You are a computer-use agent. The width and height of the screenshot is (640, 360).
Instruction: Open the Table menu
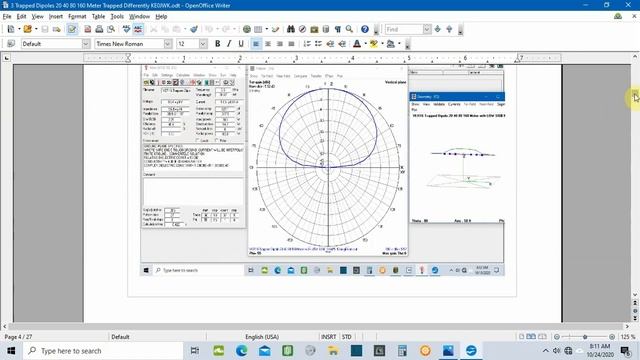98,16
